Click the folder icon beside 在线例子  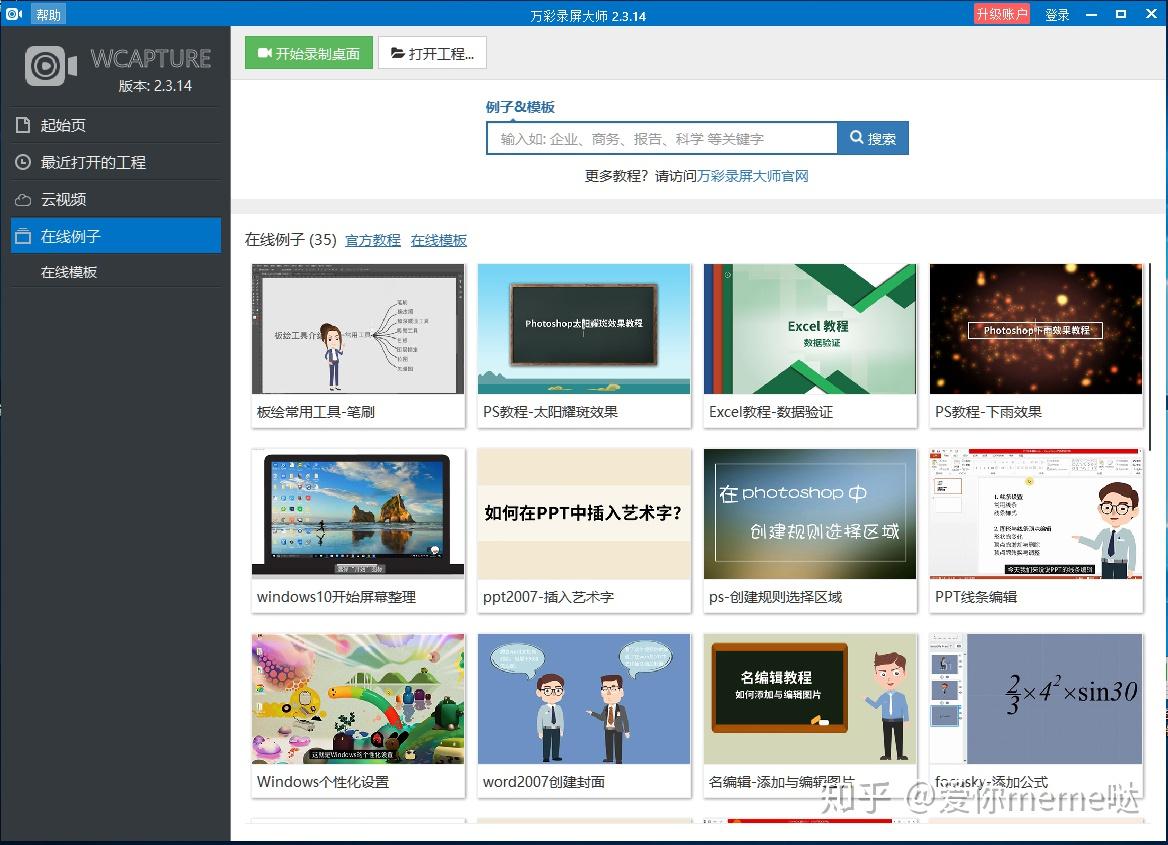click(23, 236)
